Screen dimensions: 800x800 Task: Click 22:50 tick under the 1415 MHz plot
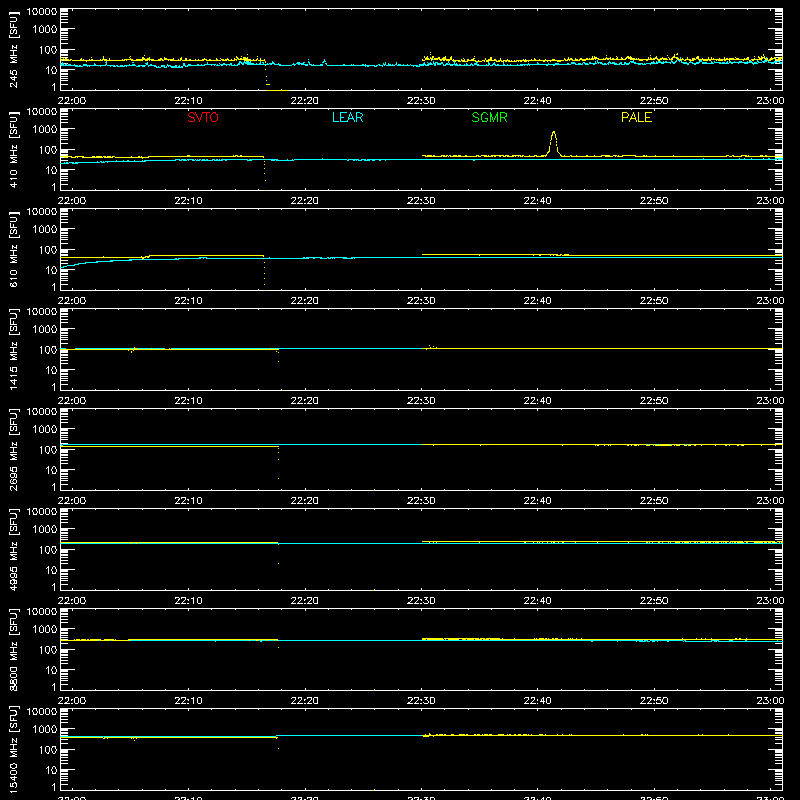[654, 401]
